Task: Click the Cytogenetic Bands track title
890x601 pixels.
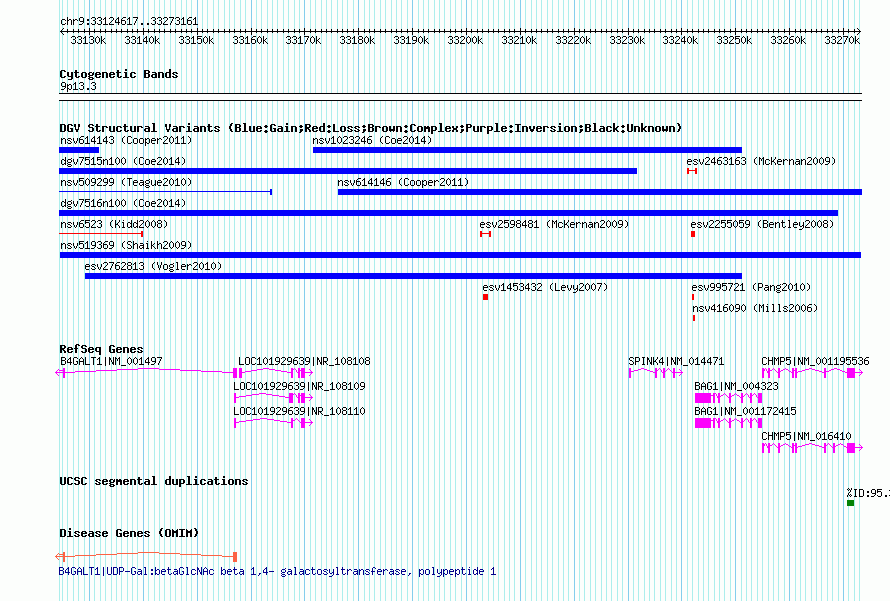Action: pyautogui.click(x=119, y=74)
